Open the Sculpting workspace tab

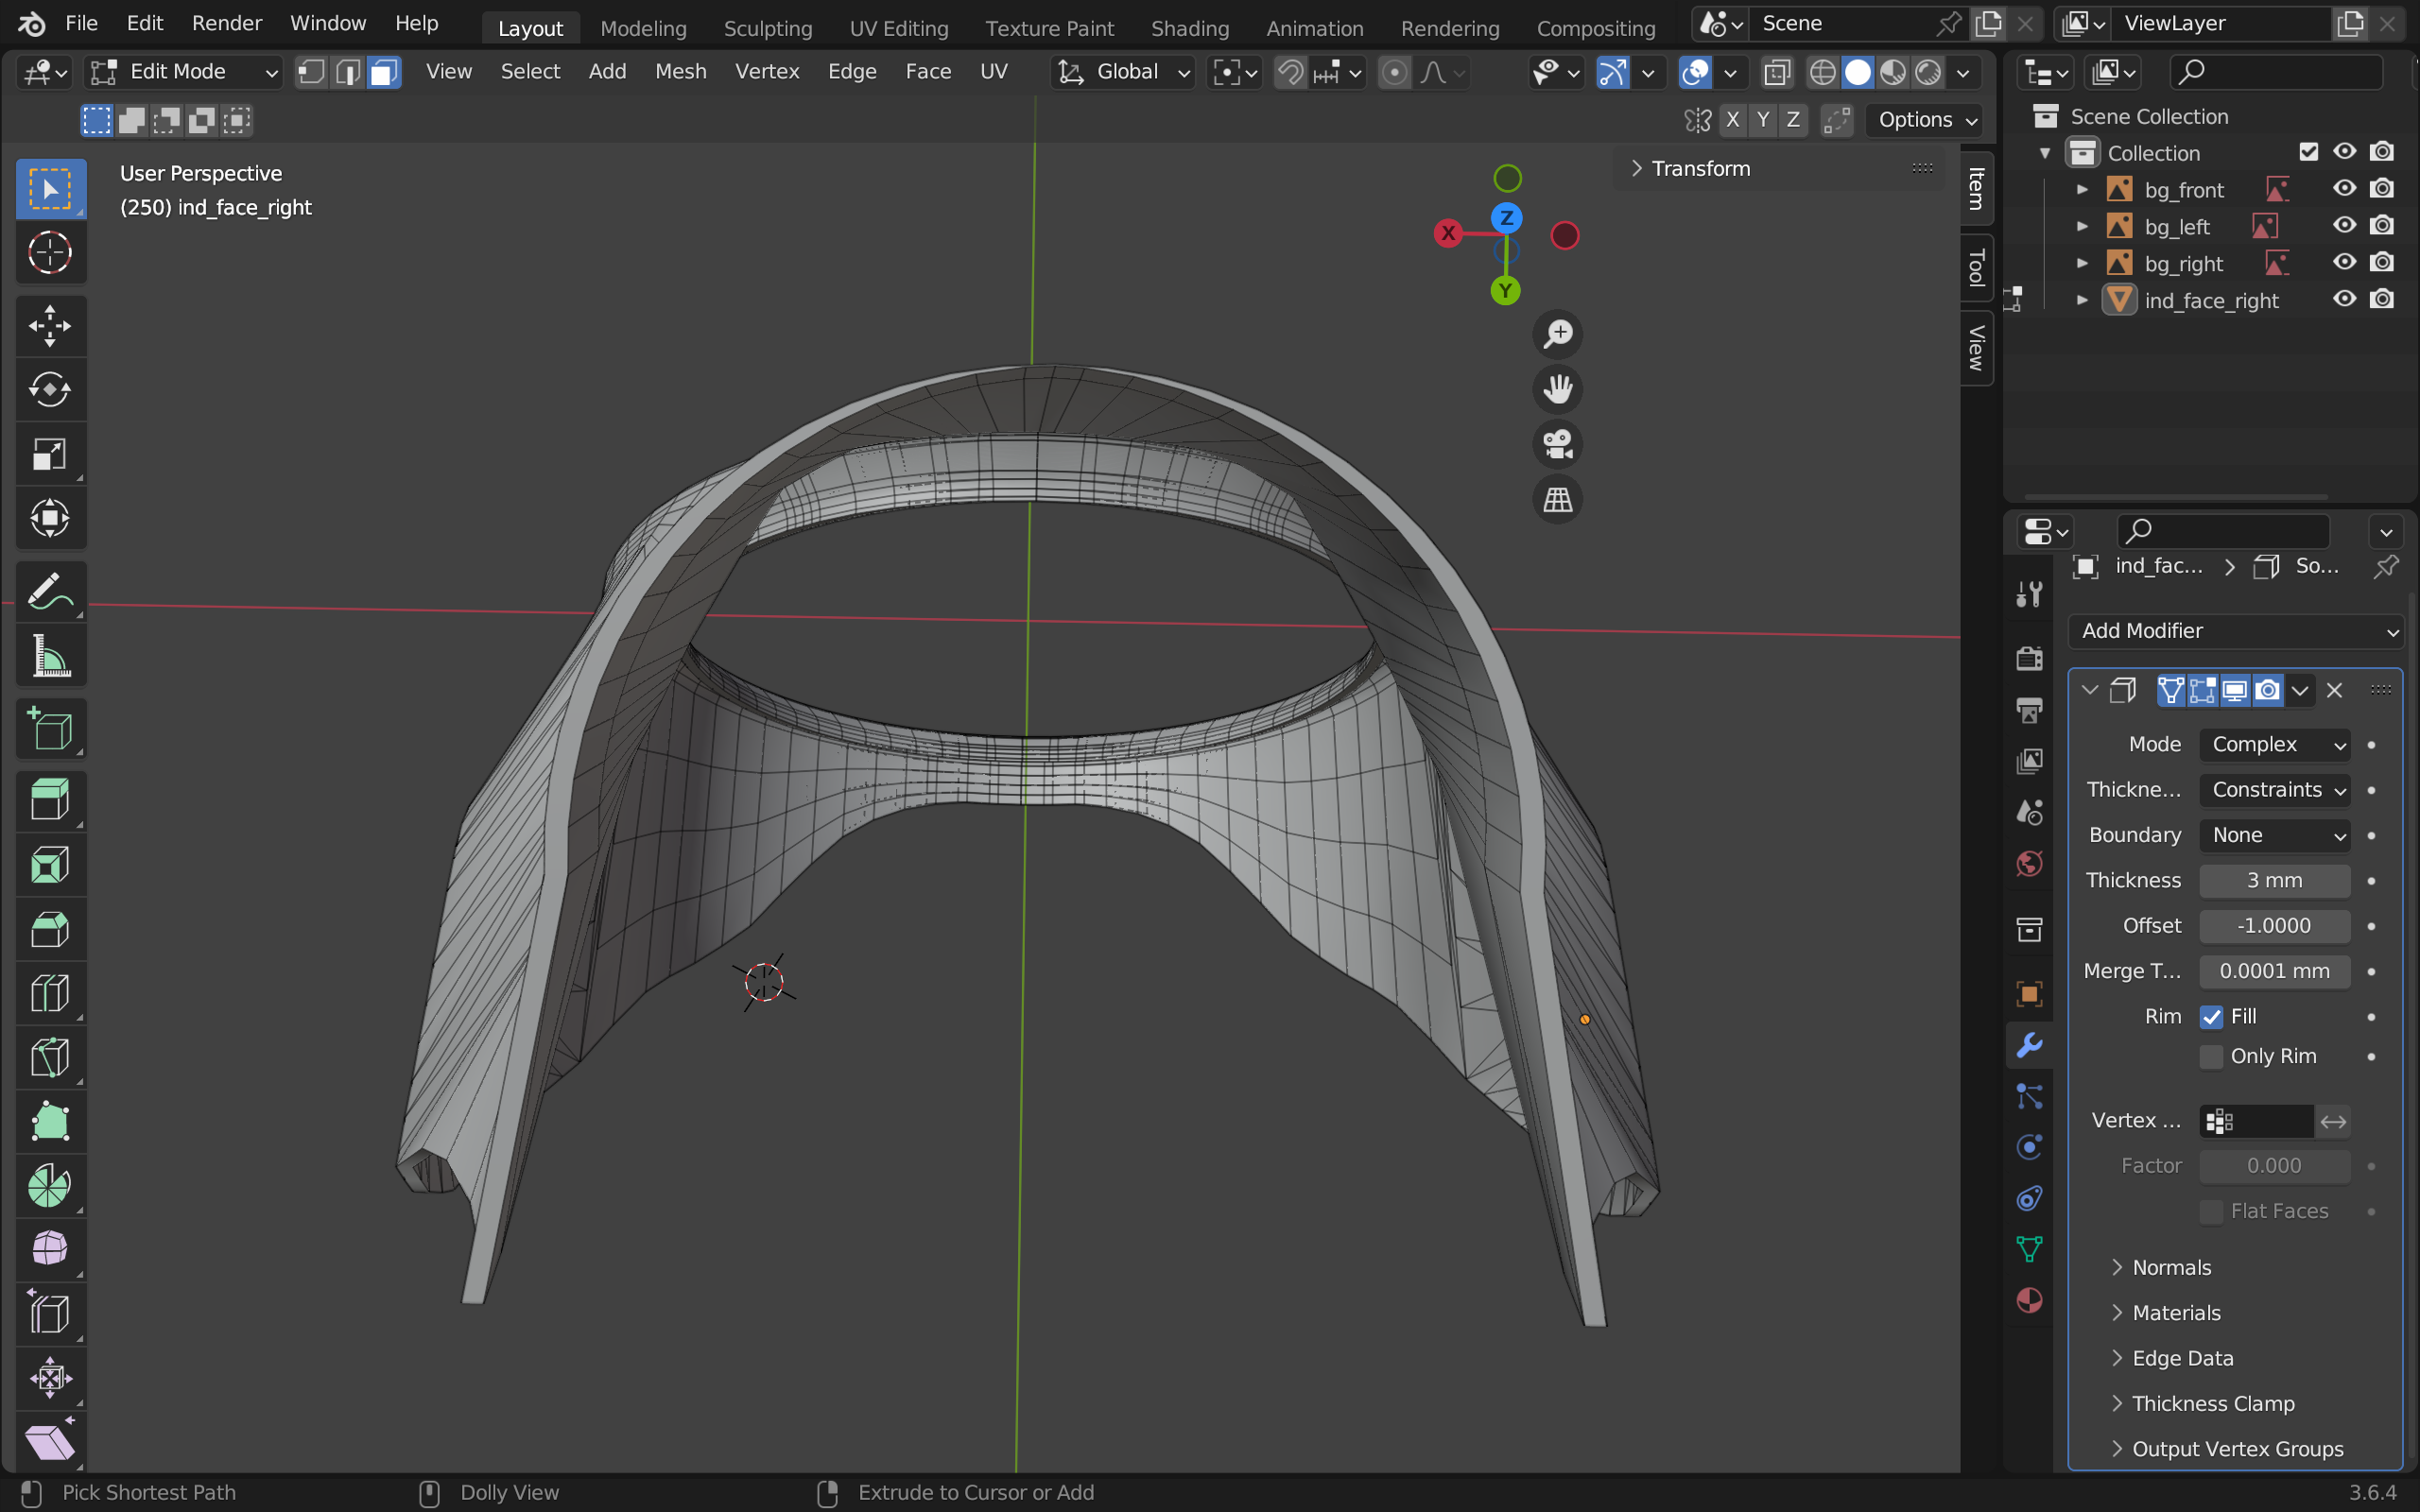[767, 28]
